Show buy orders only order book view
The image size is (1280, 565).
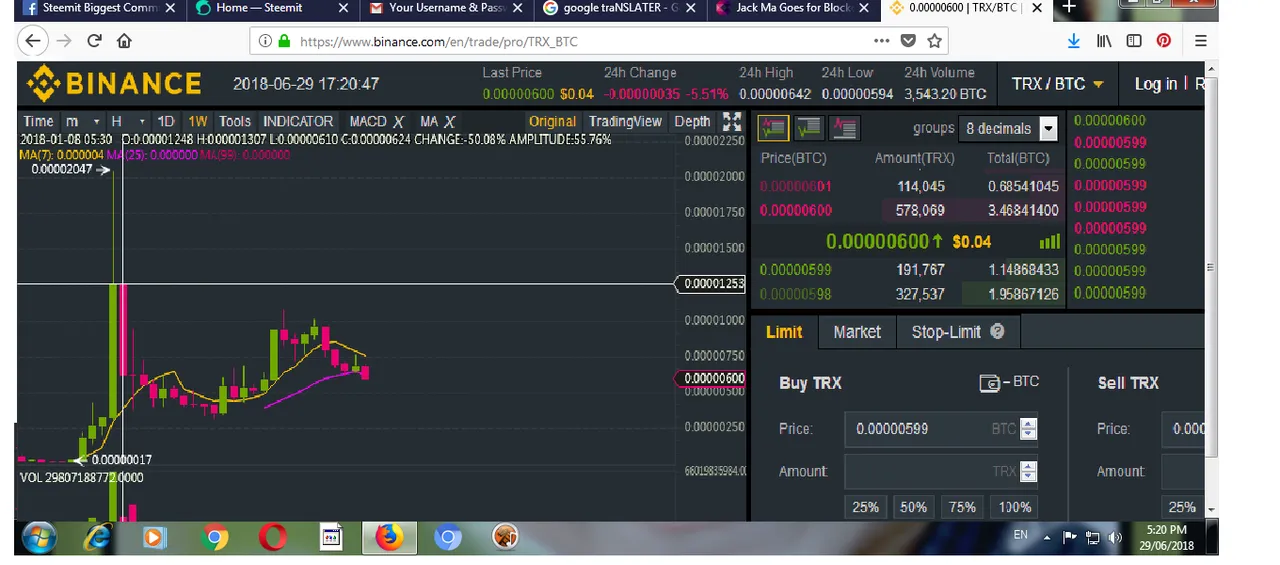click(x=808, y=128)
